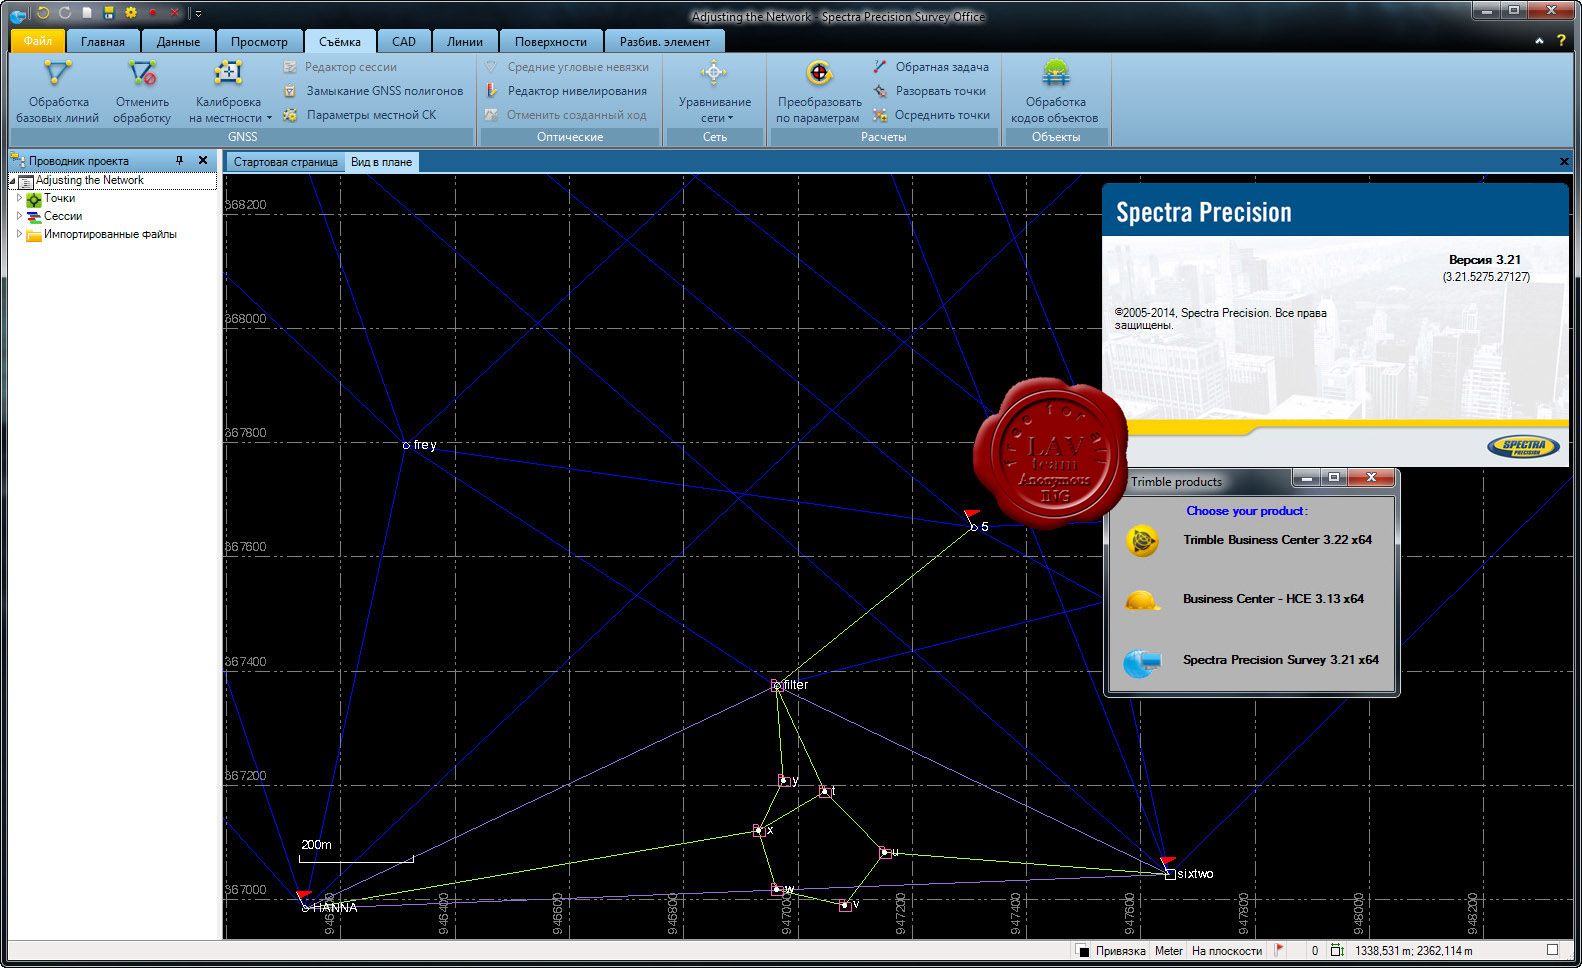
Task: Select point sixtwo on the map
Action: click(1170, 874)
